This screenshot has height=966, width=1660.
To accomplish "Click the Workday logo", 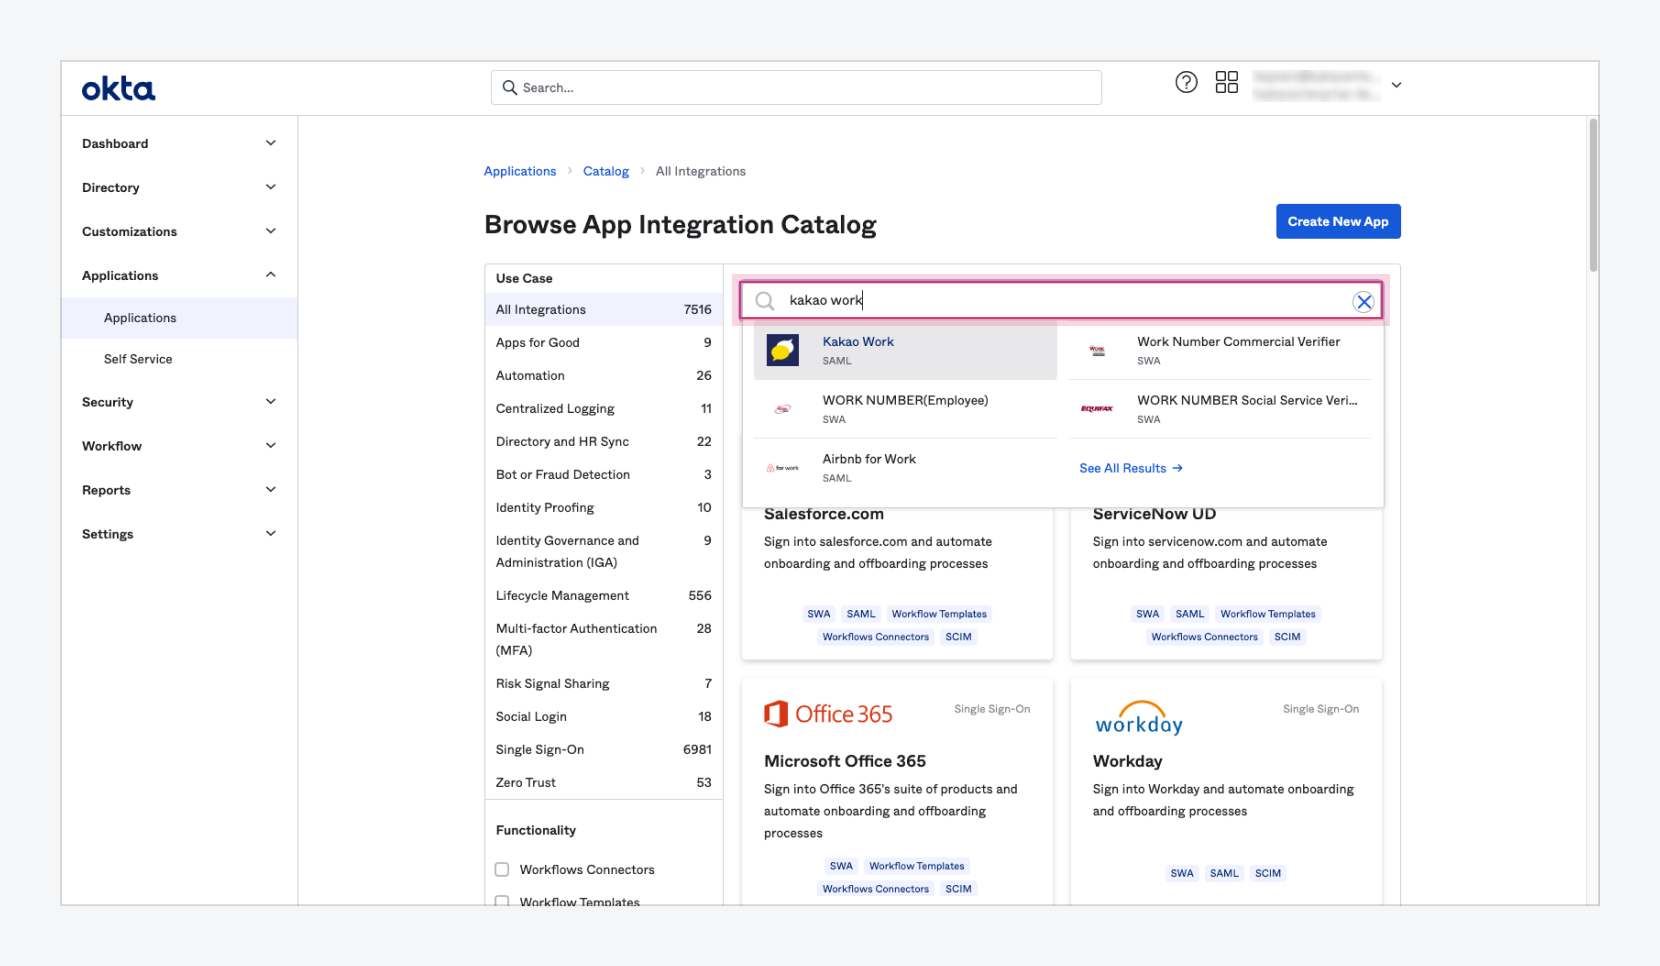I will (x=1139, y=719).
